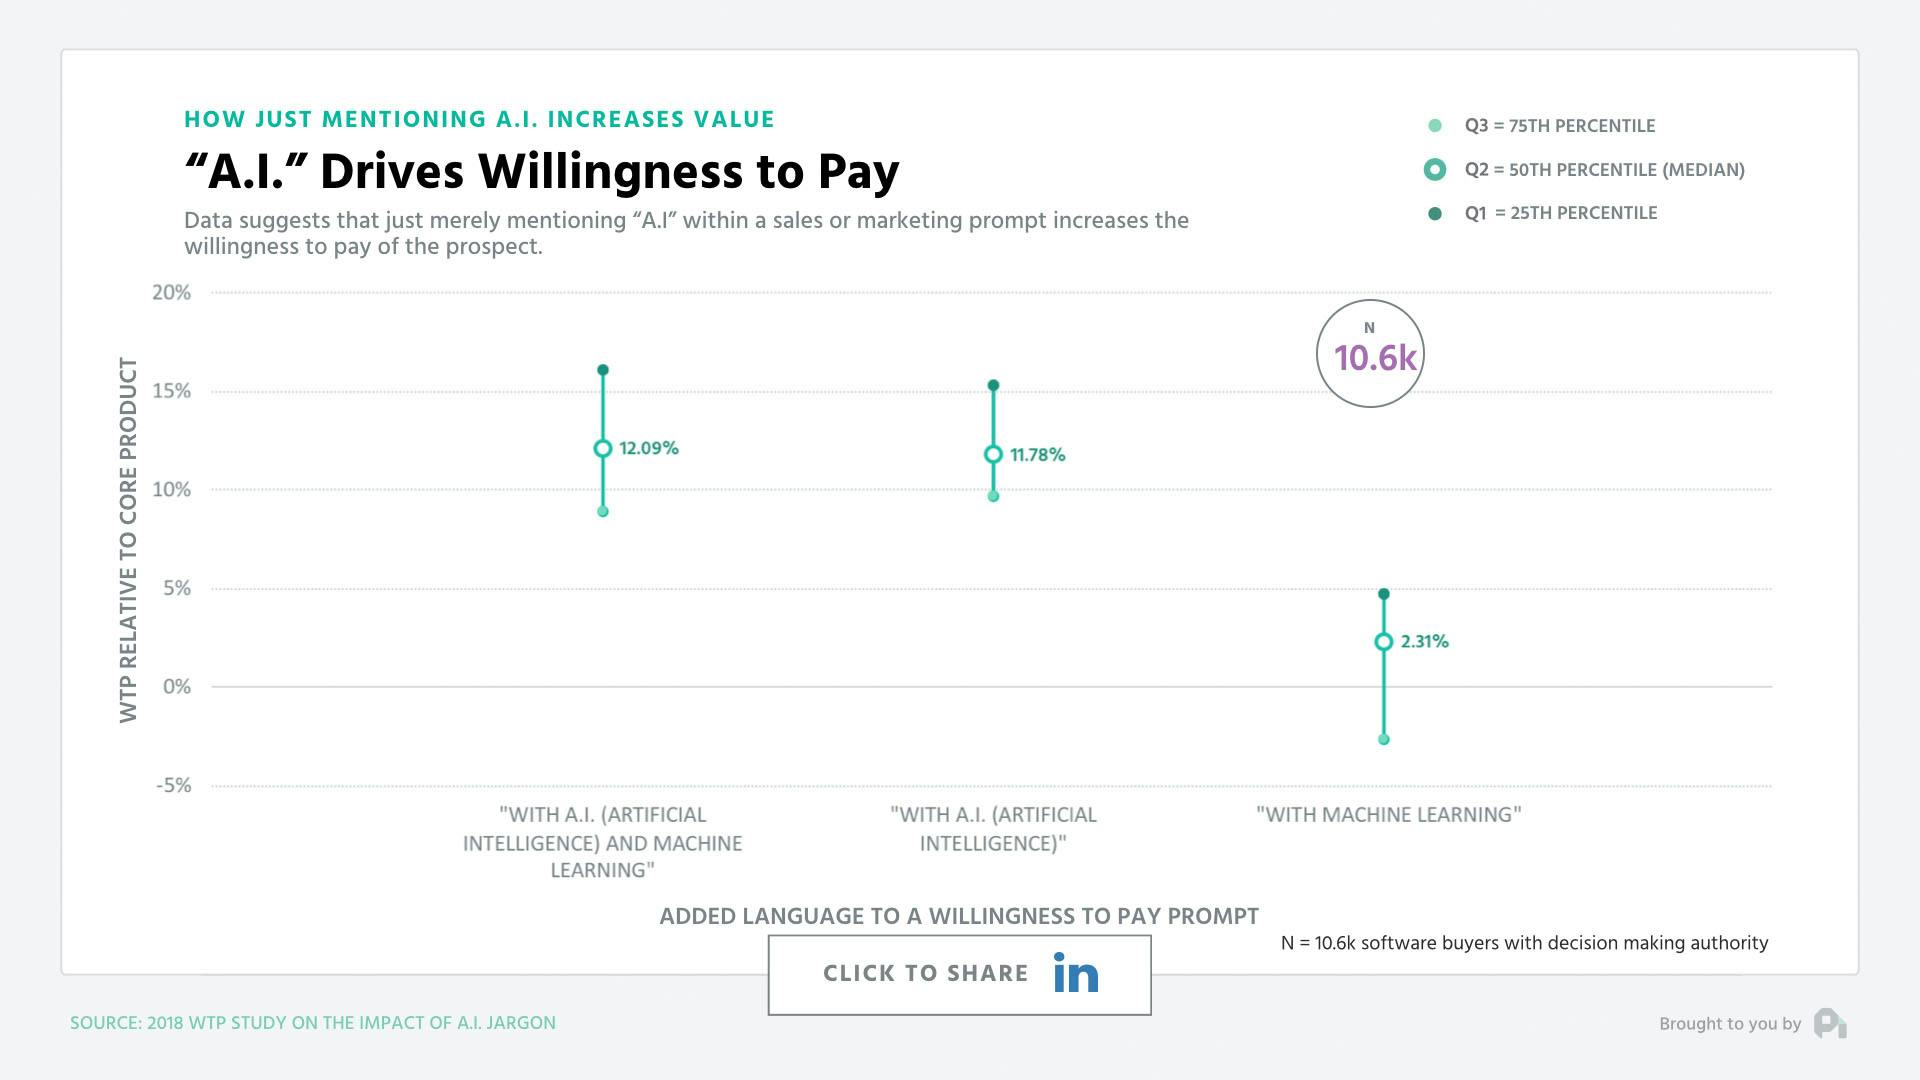The width and height of the screenshot is (1920, 1080).
Task: Expand the With A.I. (Artificial Intelligence) category label
Action: (992, 829)
